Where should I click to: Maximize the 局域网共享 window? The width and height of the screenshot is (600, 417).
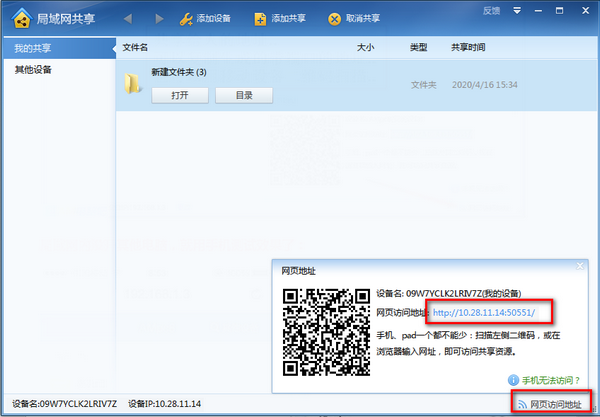point(559,11)
